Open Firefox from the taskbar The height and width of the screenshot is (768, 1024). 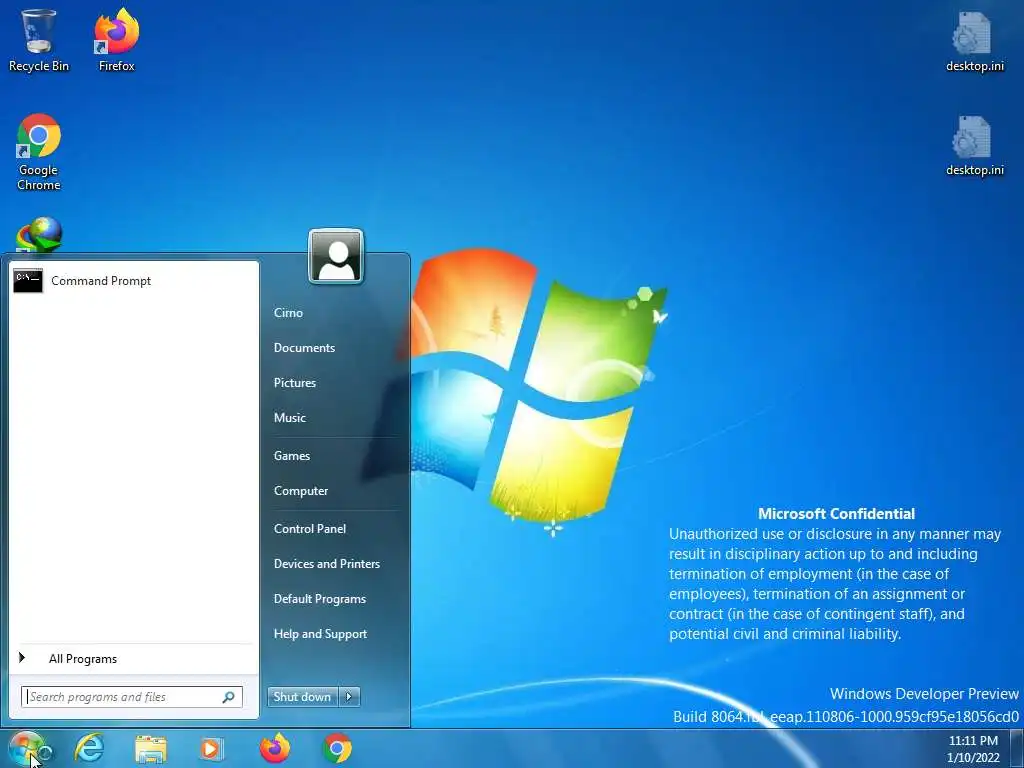pos(275,748)
